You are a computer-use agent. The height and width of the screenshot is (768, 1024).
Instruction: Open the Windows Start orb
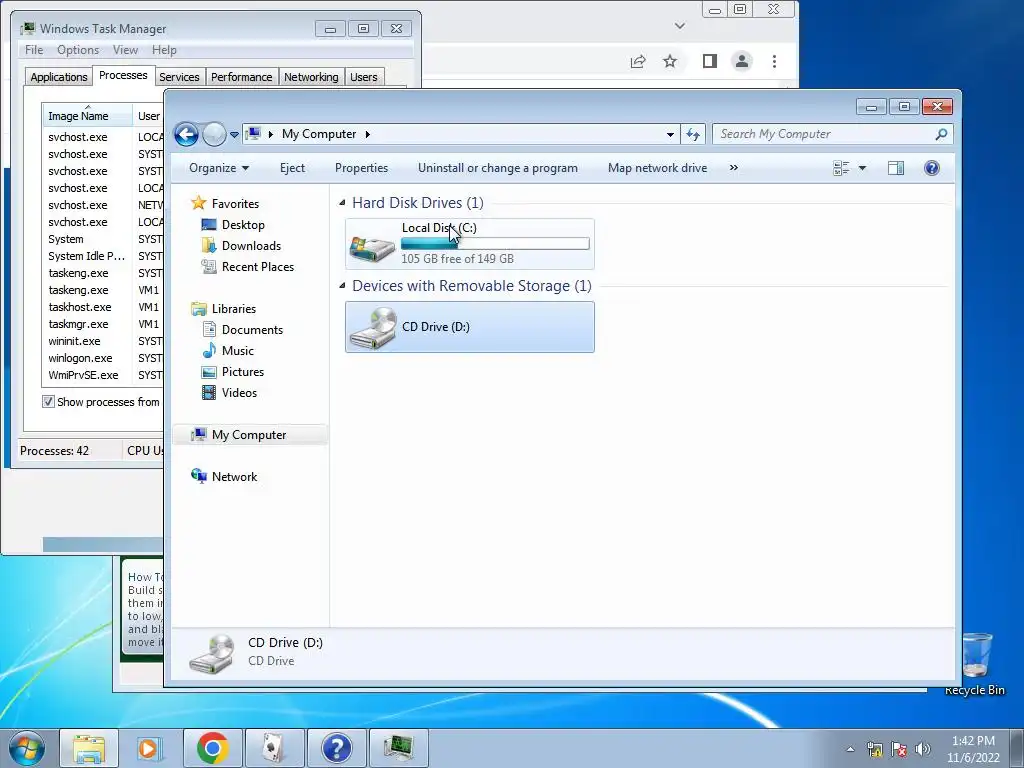[x=27, y=748]
